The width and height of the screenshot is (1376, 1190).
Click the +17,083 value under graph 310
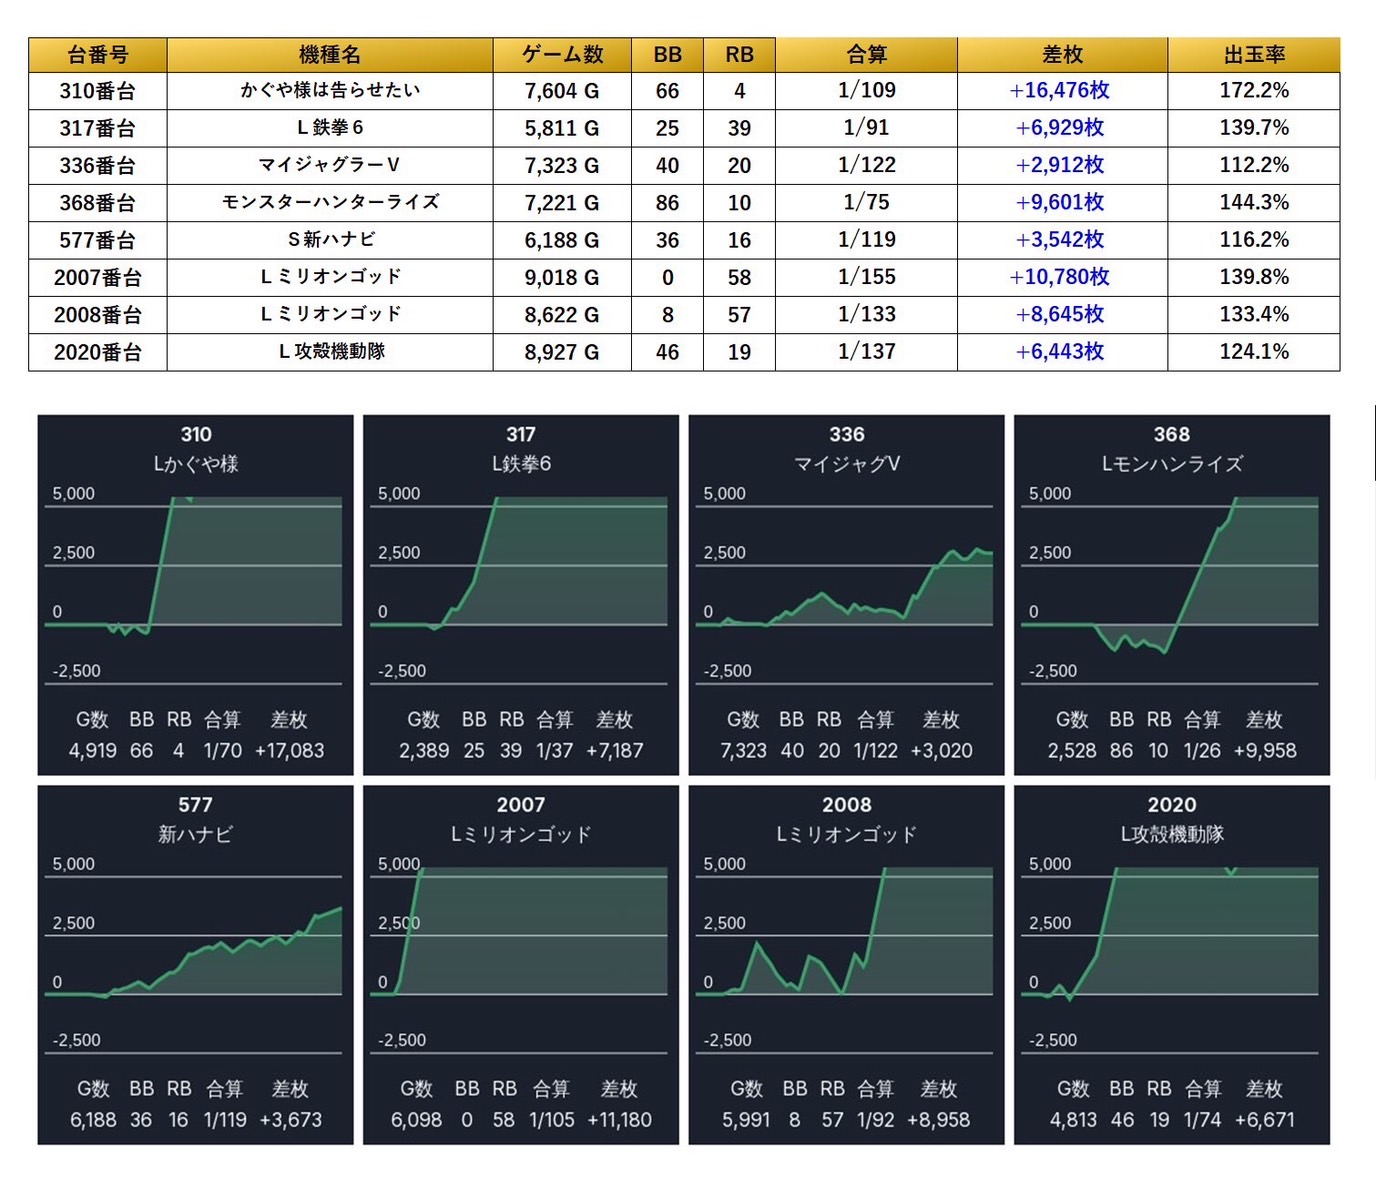(x=290, y=750)
